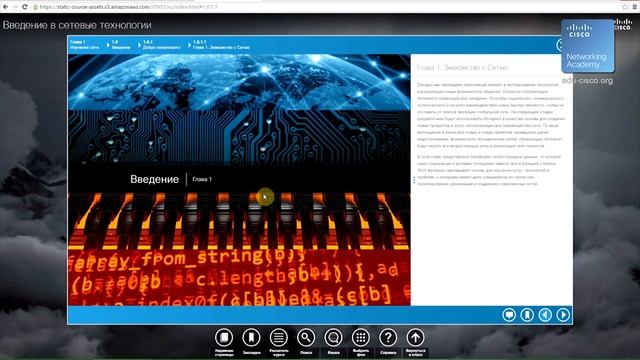The height and width of the screenshot is (360, 640).
Task: Click the choose background (Выбрать фон) grid icon
Action: (x=360, y=338)
